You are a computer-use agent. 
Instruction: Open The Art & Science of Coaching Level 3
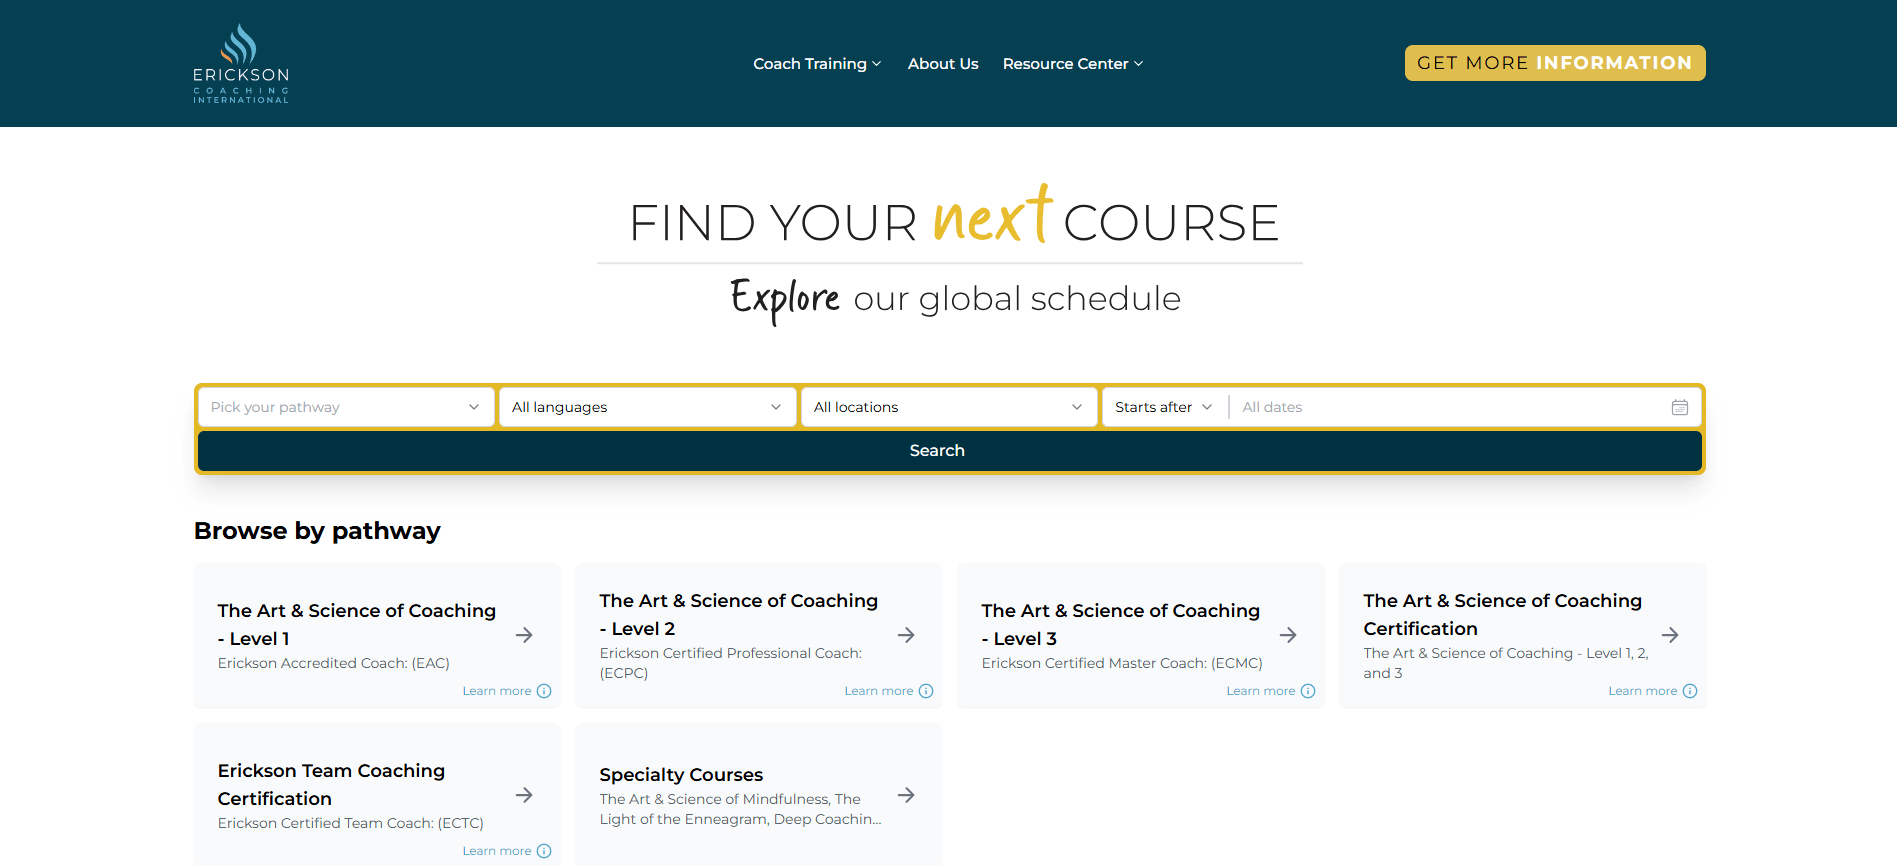pos(1121,624)
